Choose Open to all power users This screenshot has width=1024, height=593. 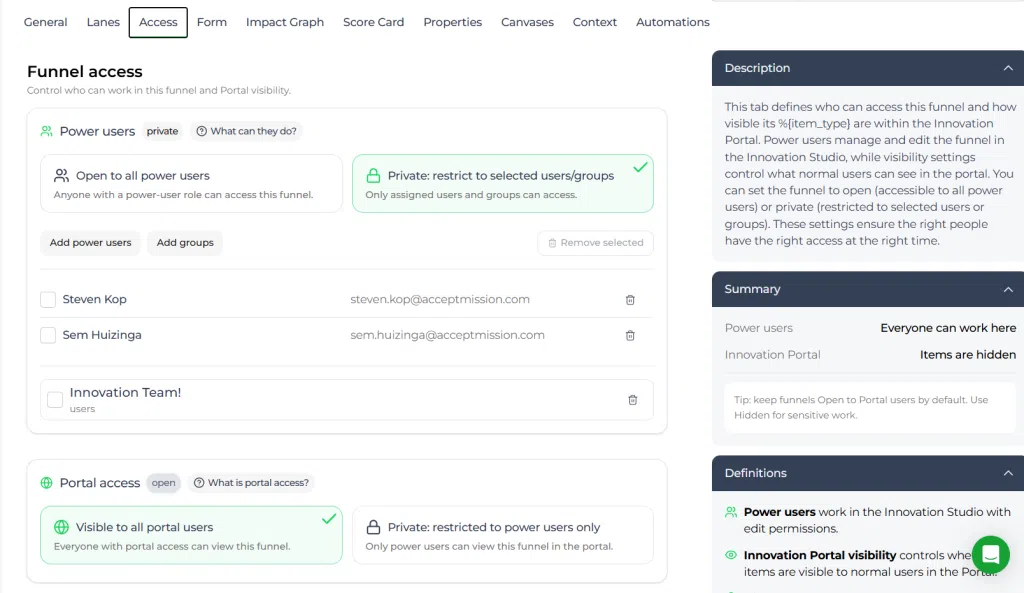(191, 184)
